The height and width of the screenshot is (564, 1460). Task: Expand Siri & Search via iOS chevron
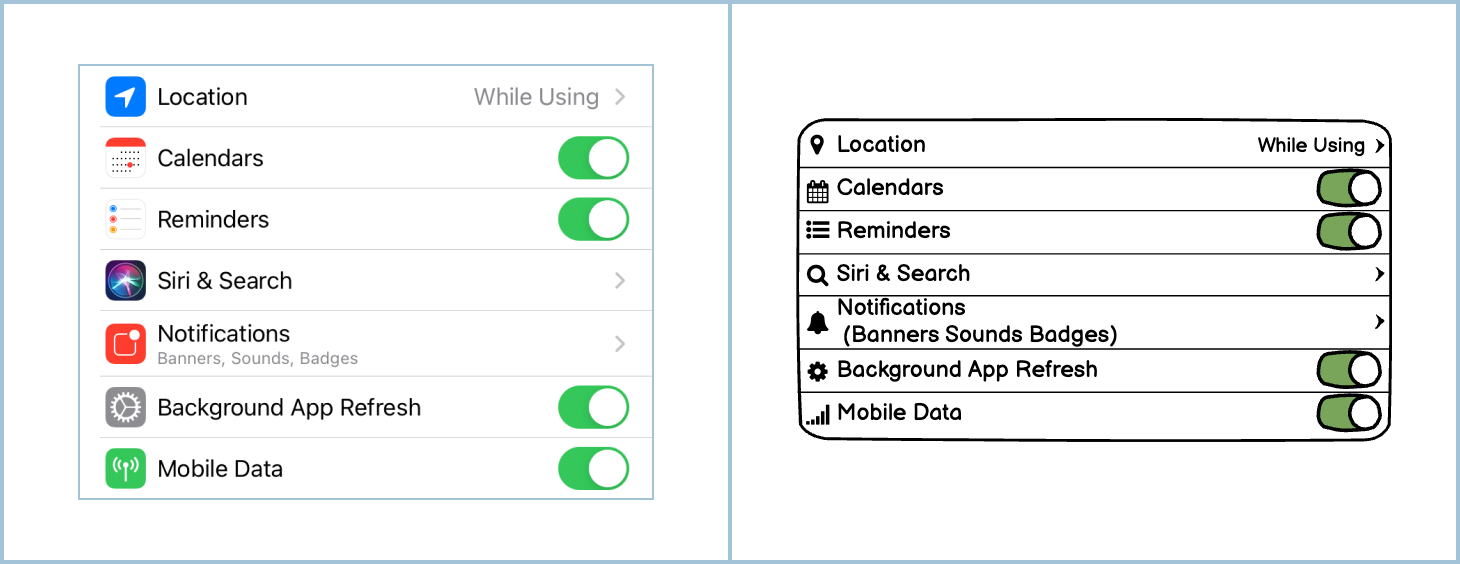[620, 281]
